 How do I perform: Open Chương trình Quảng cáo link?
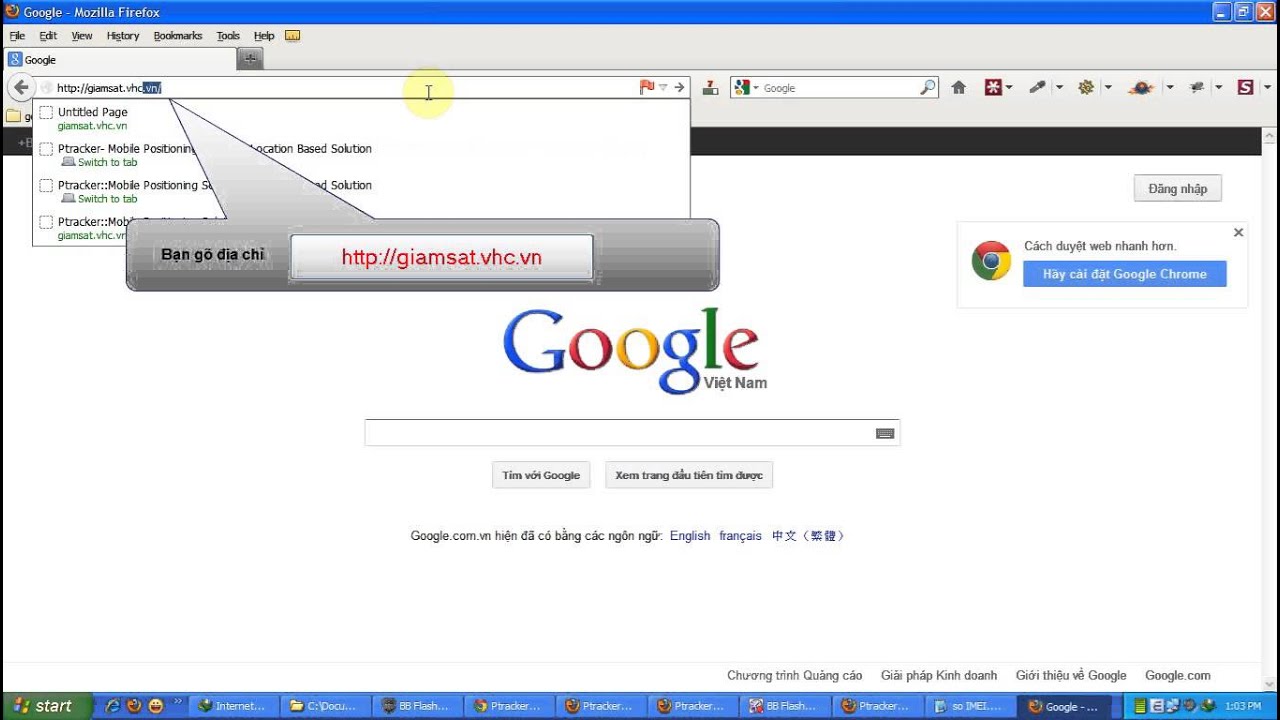795,676
